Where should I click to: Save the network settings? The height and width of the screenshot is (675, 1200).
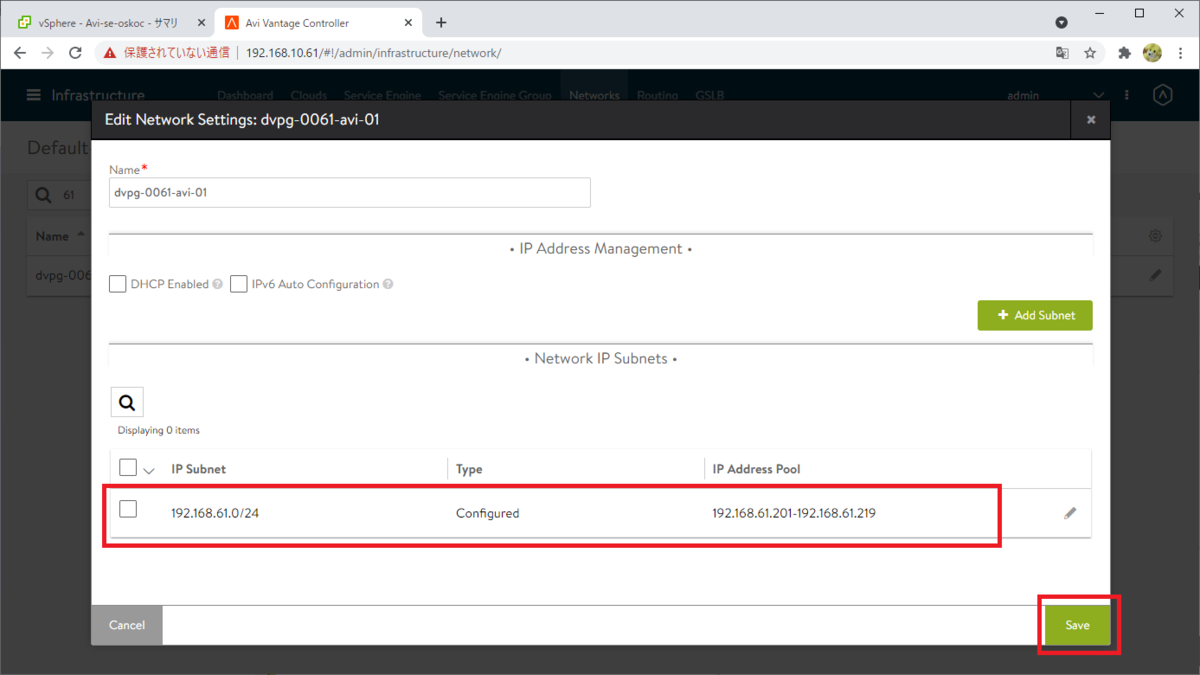(x=1077, y=625)
